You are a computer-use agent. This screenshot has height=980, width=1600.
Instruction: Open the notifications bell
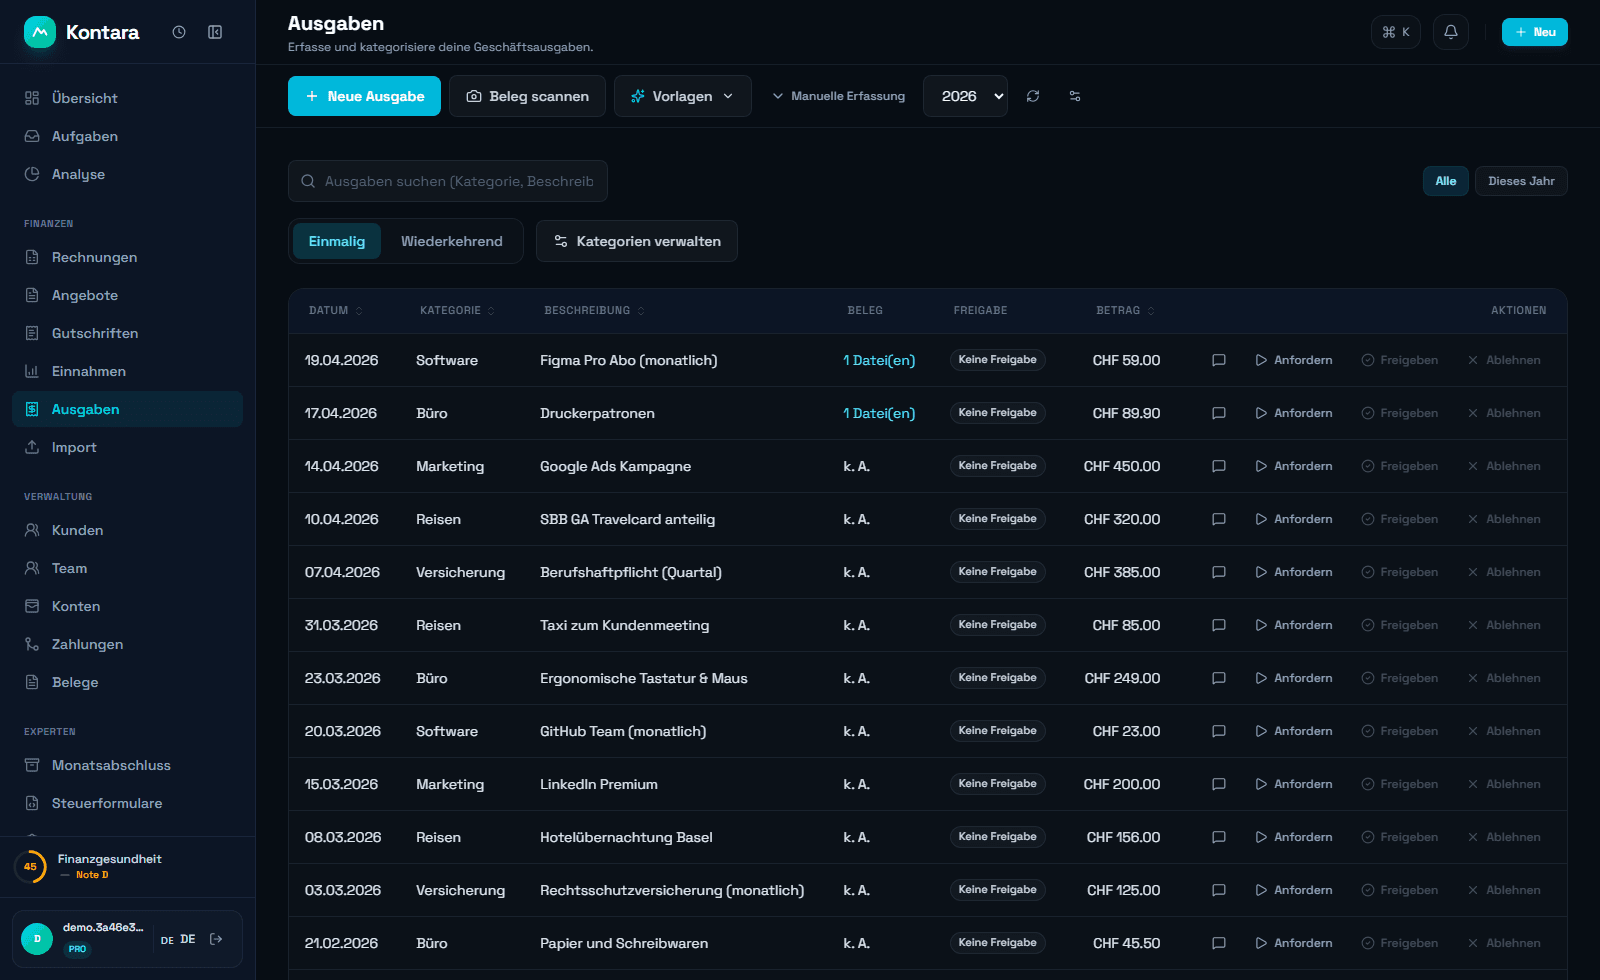click(x=1450, y=32)
